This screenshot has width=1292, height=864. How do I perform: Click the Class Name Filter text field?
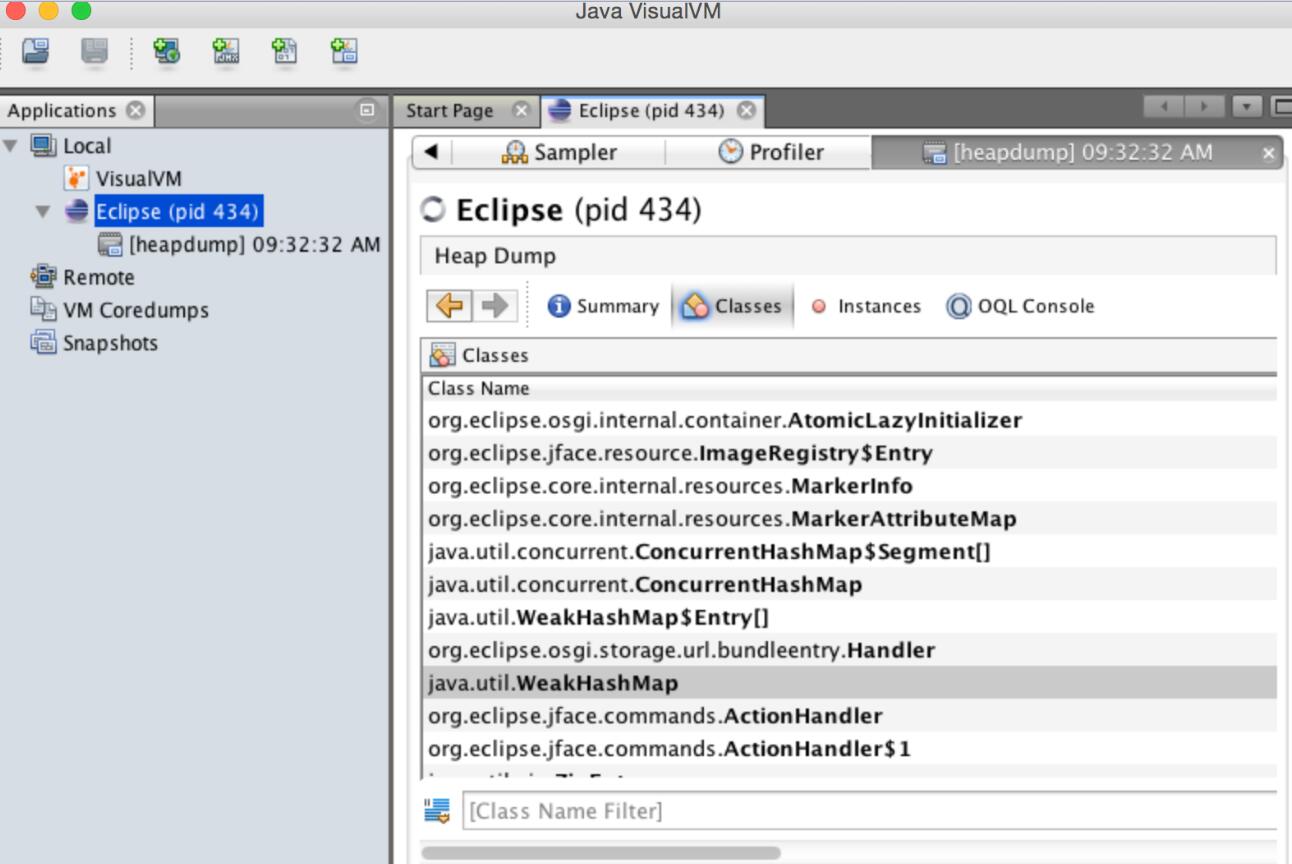coord(868,810)
